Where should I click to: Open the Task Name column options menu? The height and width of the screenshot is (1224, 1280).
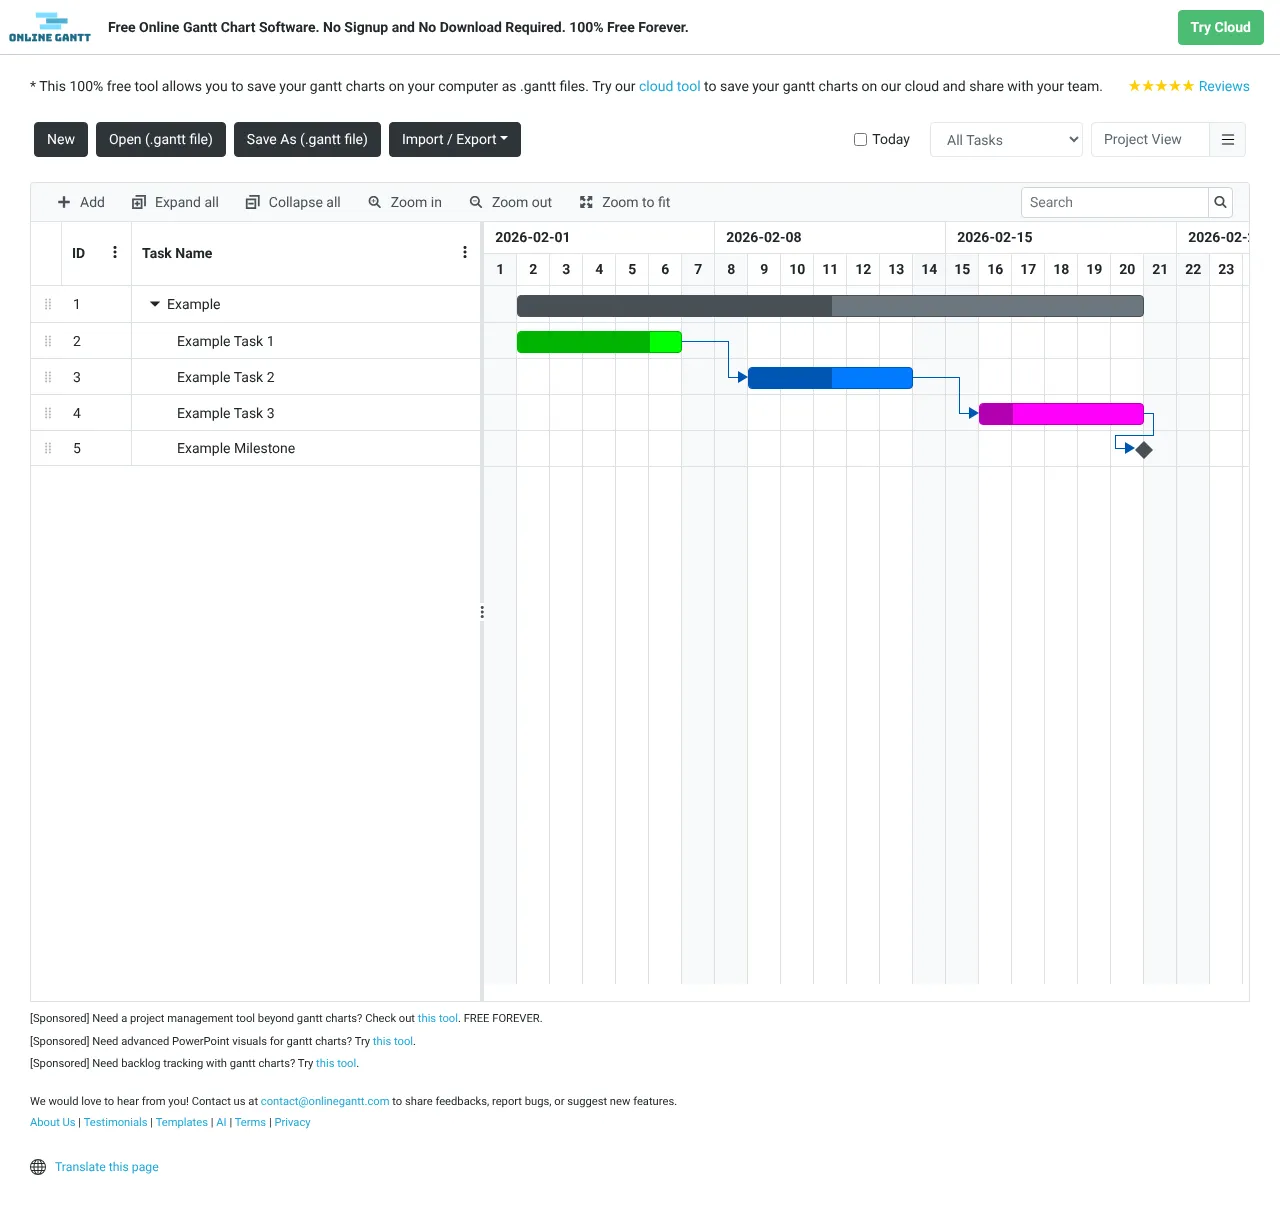point(464,253)
